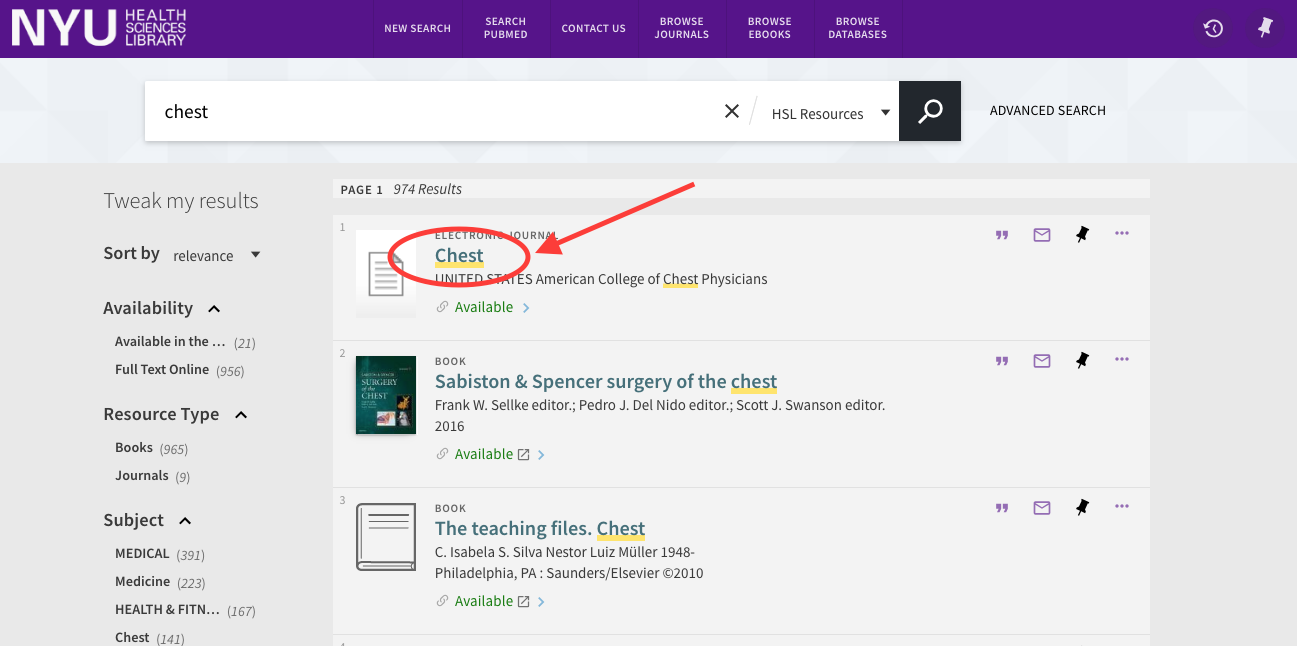Screen dimensions: 1297x646
Task: Click external link icon on Sabiston Available
Action: tap(523, 454)
